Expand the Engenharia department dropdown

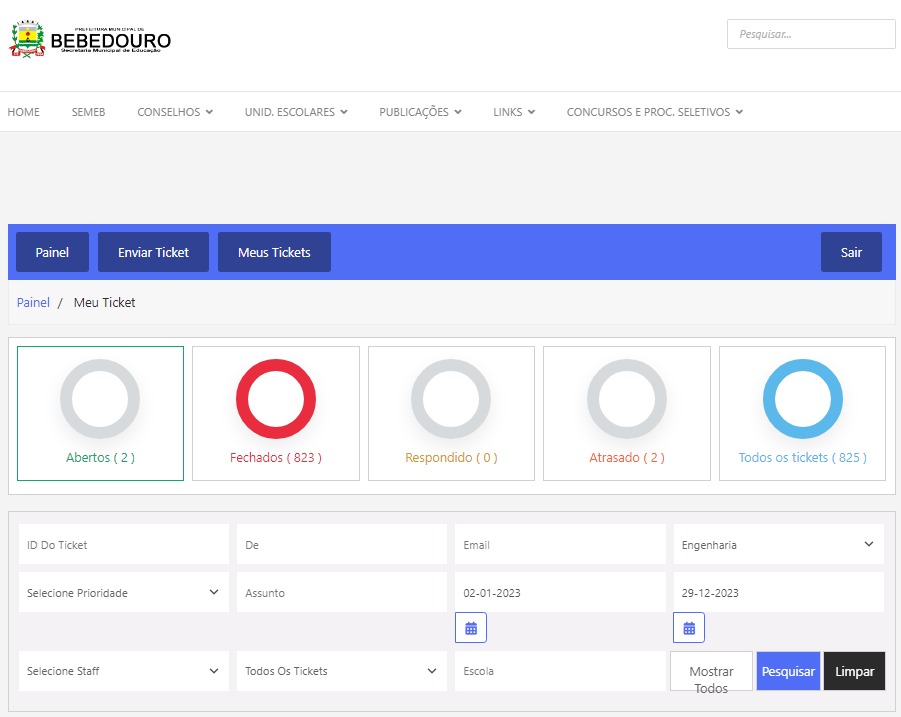[x=778, y=545]
